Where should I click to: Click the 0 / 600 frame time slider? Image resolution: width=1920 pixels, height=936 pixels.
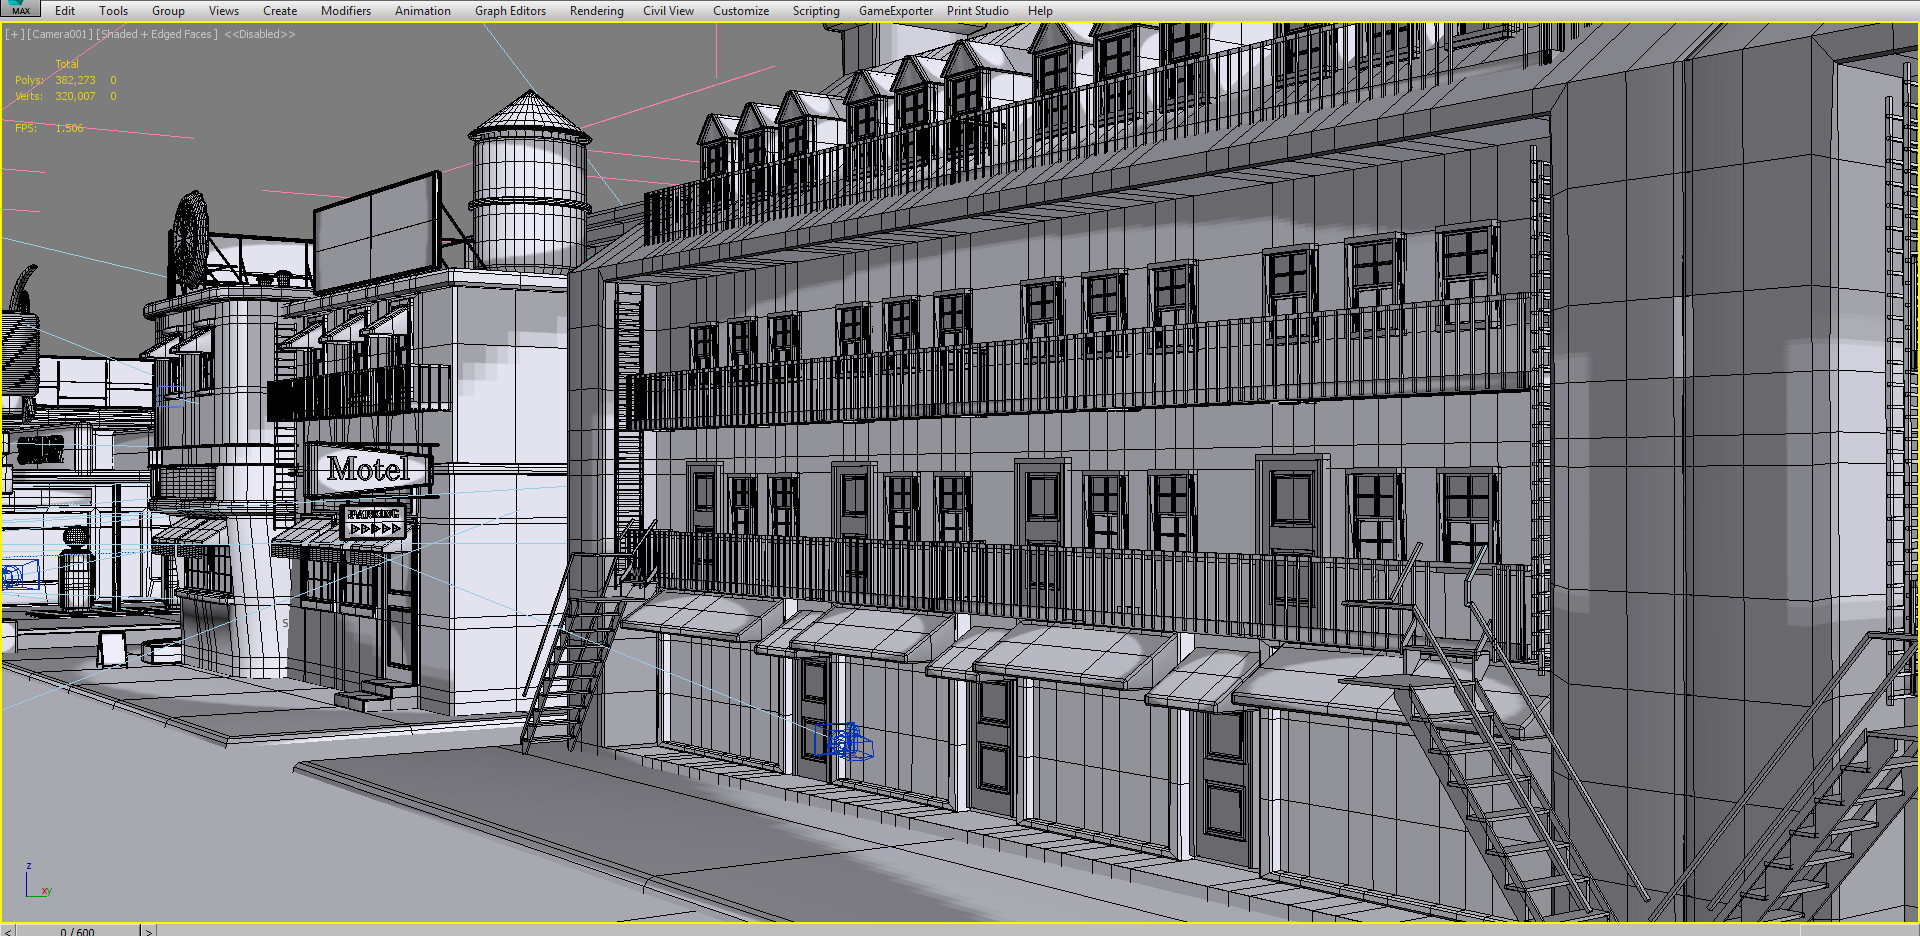click(80, 930)
